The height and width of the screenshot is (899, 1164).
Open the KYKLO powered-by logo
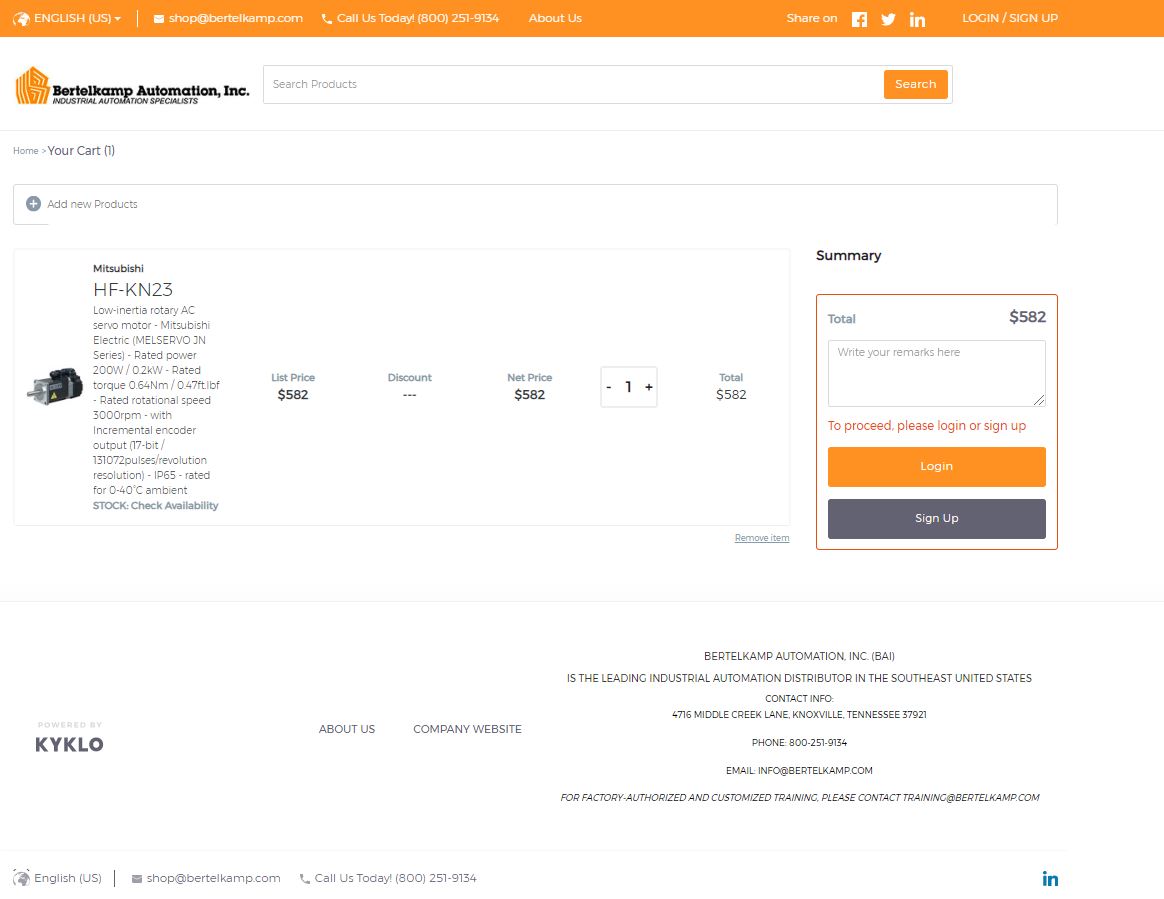70,737
